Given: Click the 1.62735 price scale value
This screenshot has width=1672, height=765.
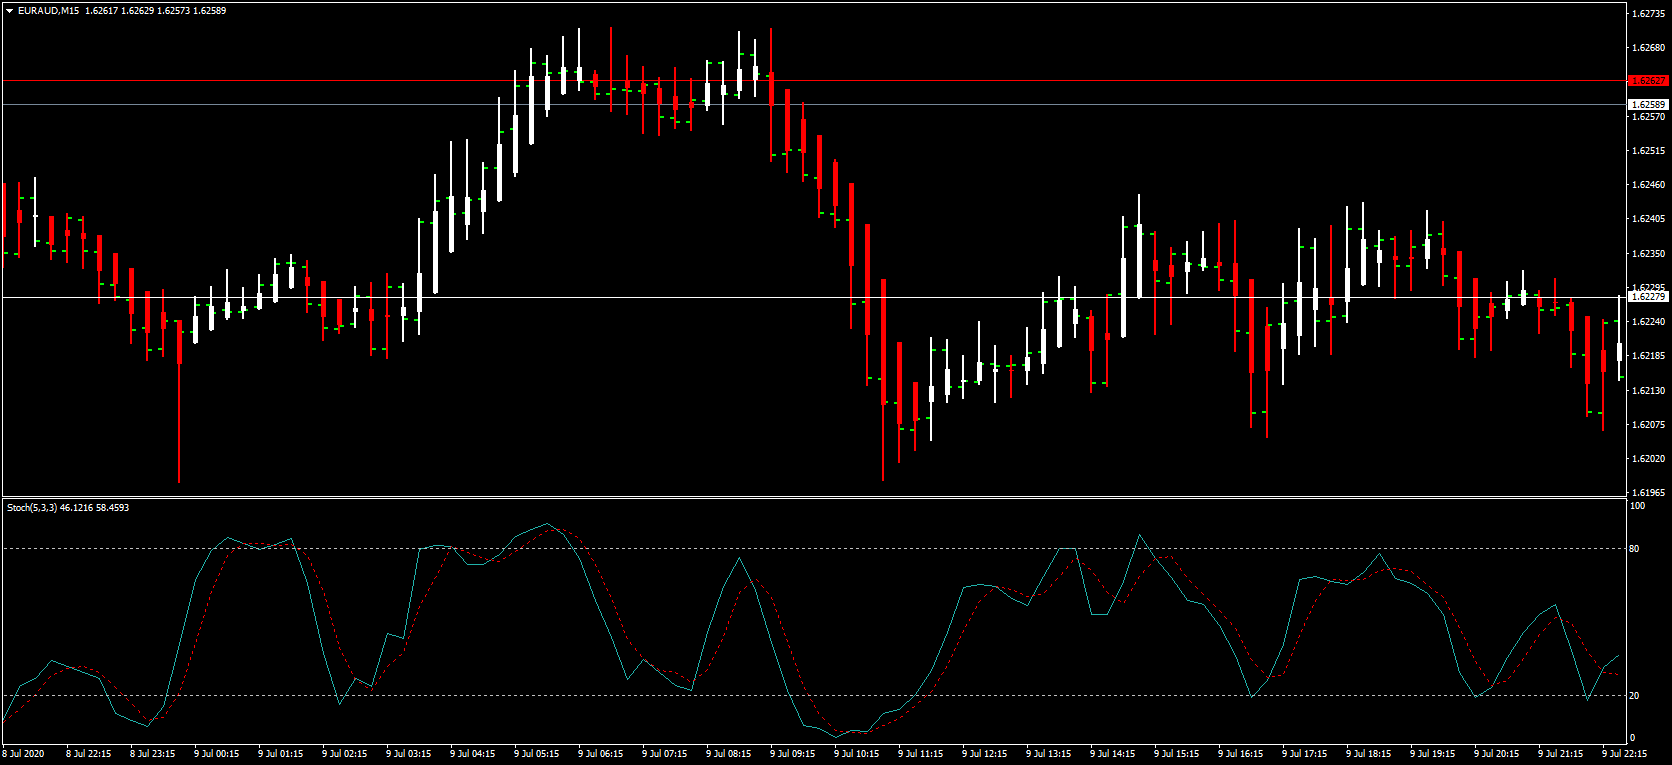Looking at the screenshot, I should [x=1648, y=14].
